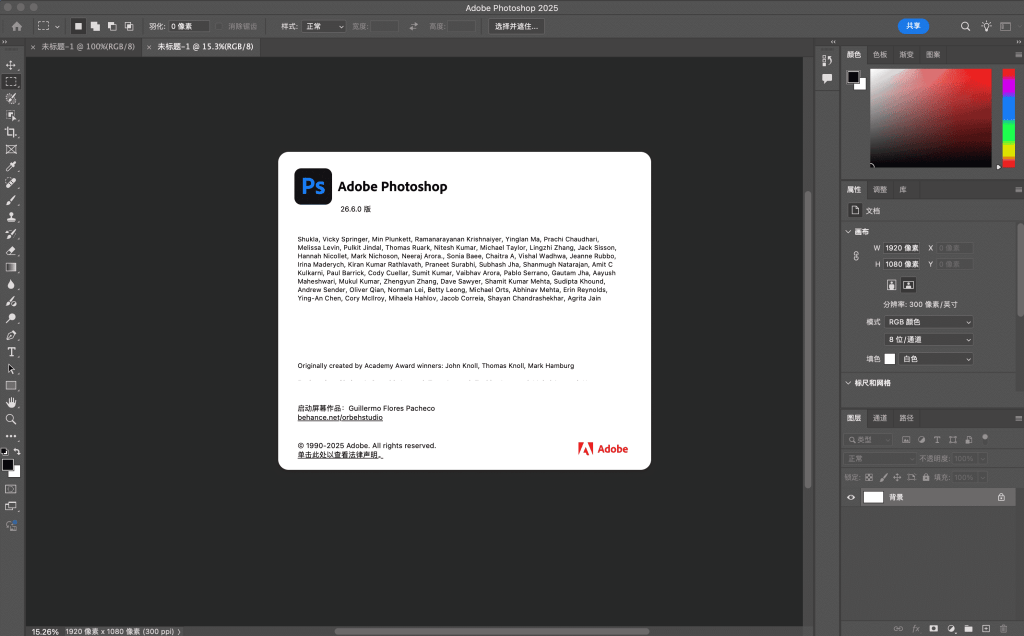This screenshot has width=1024, height=636.
Task: Select the Hand tool
Action: pos(11,402)
